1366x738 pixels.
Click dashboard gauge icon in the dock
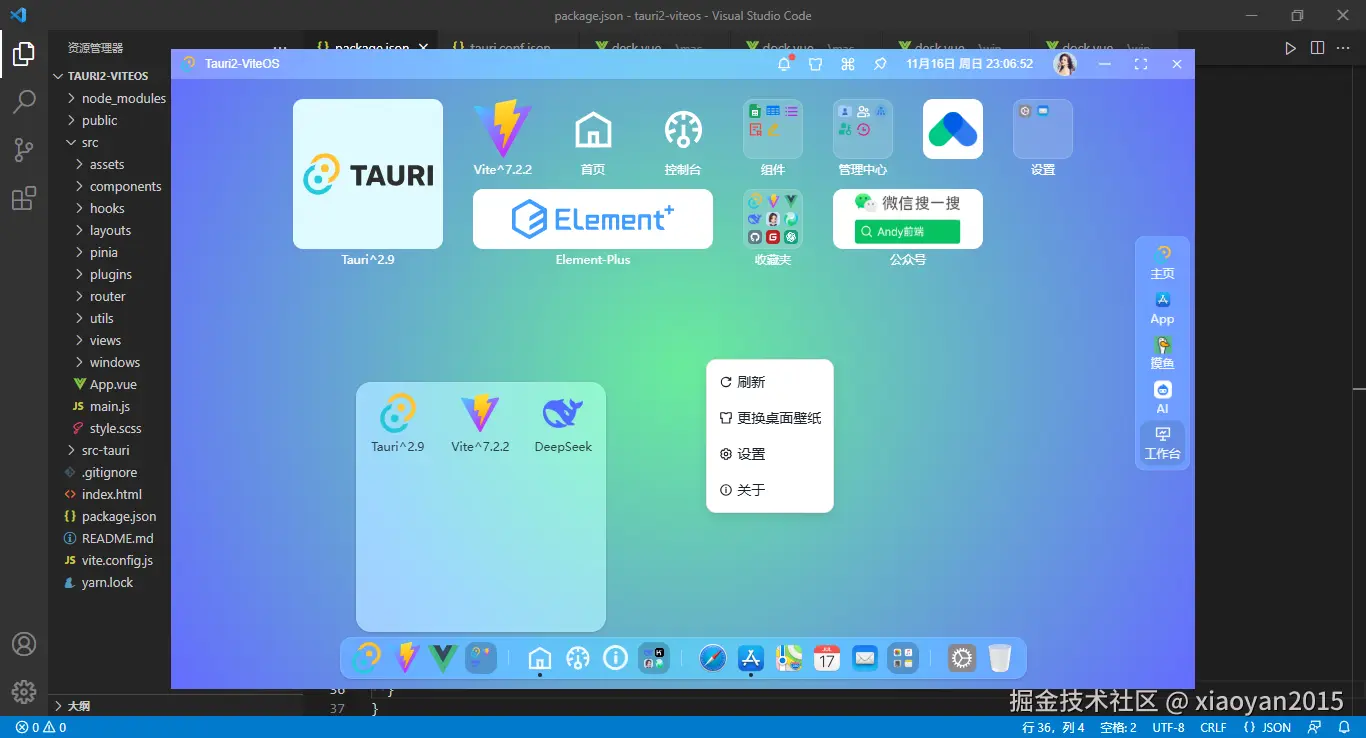click(x=578, y=658)
